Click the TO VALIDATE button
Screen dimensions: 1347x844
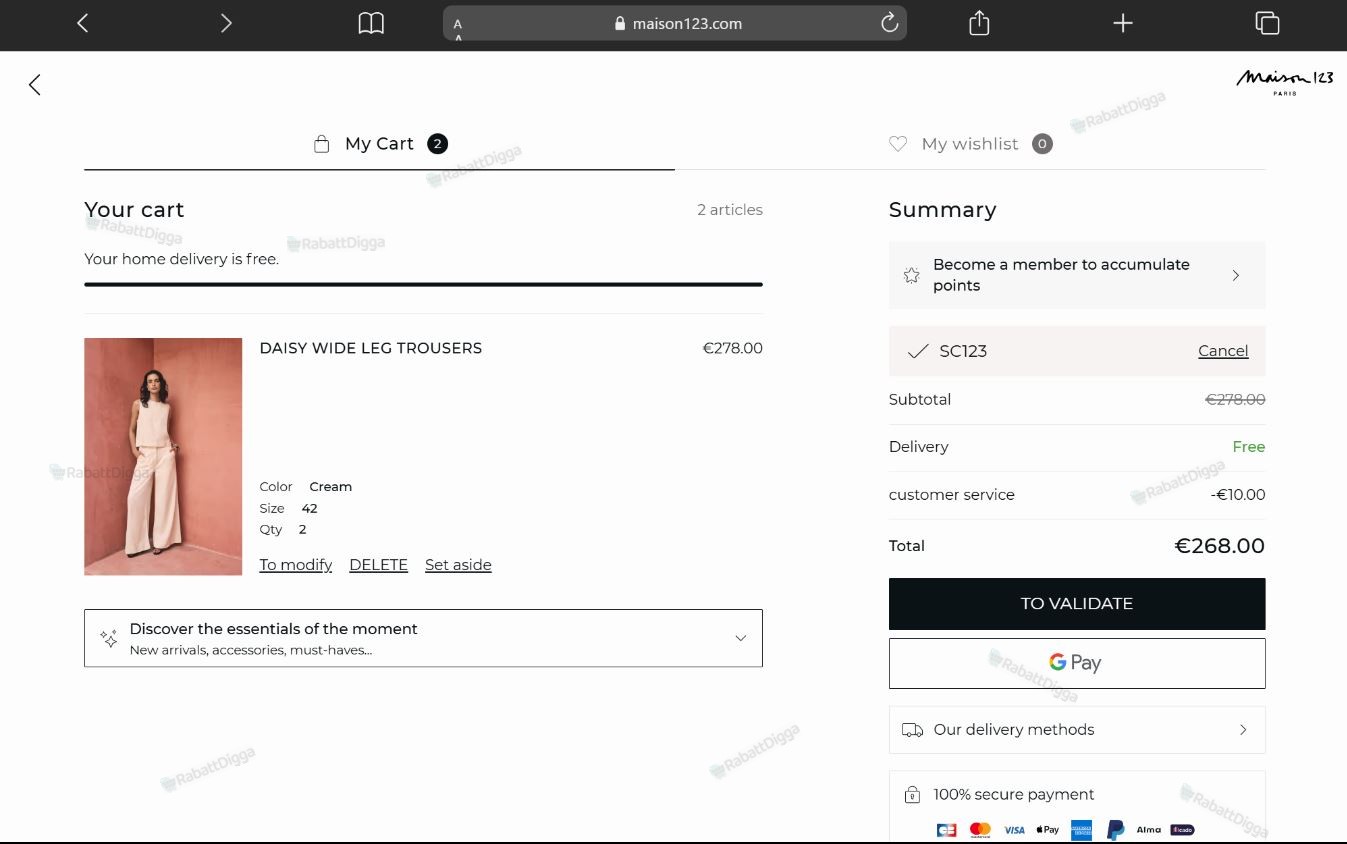point(1077,604)
